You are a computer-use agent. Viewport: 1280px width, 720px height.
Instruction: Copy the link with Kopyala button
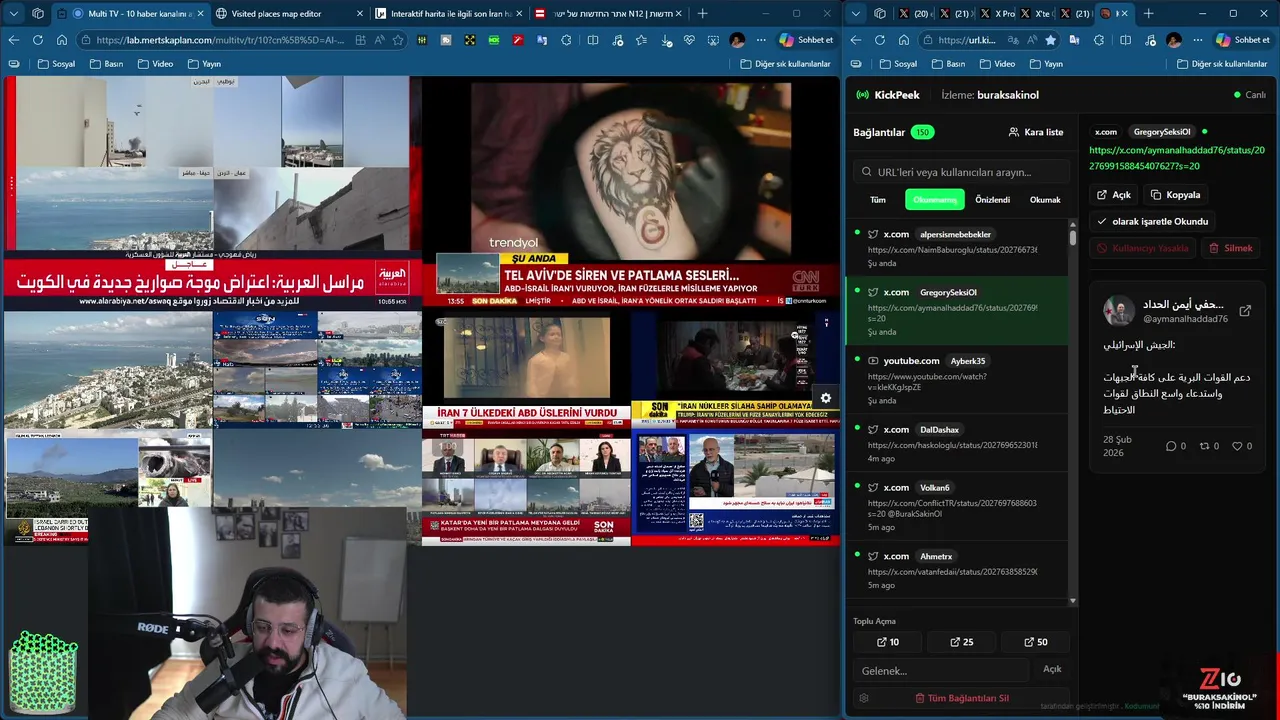[1175, 195]
